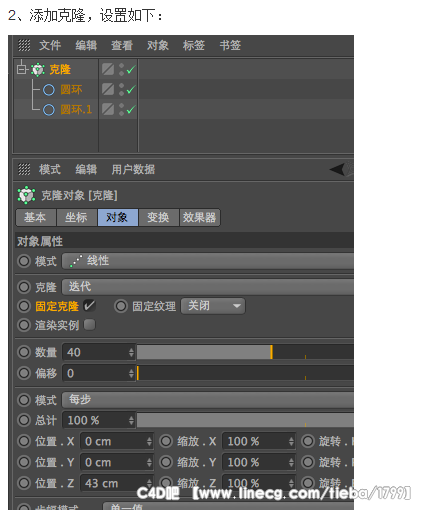Click the layer square of 圆环

(108, 89)
